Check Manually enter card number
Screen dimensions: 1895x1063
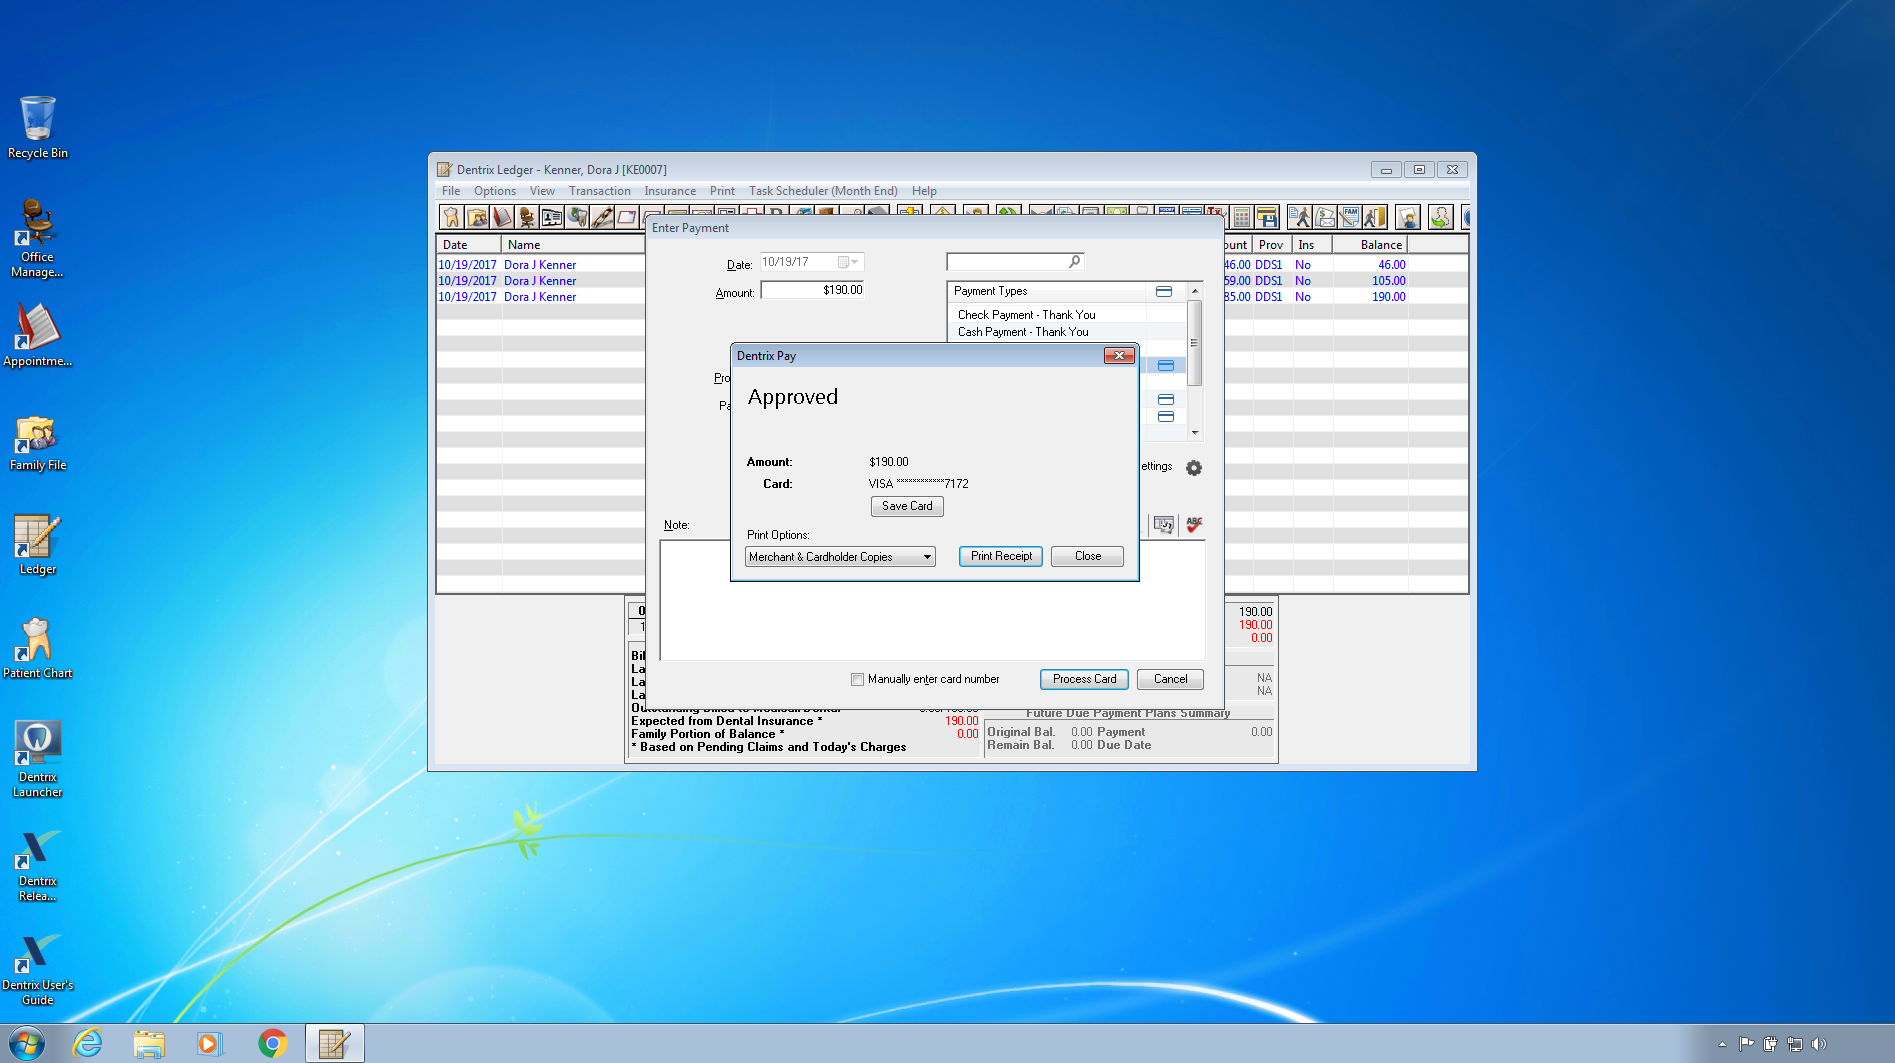tap(857, 679)
